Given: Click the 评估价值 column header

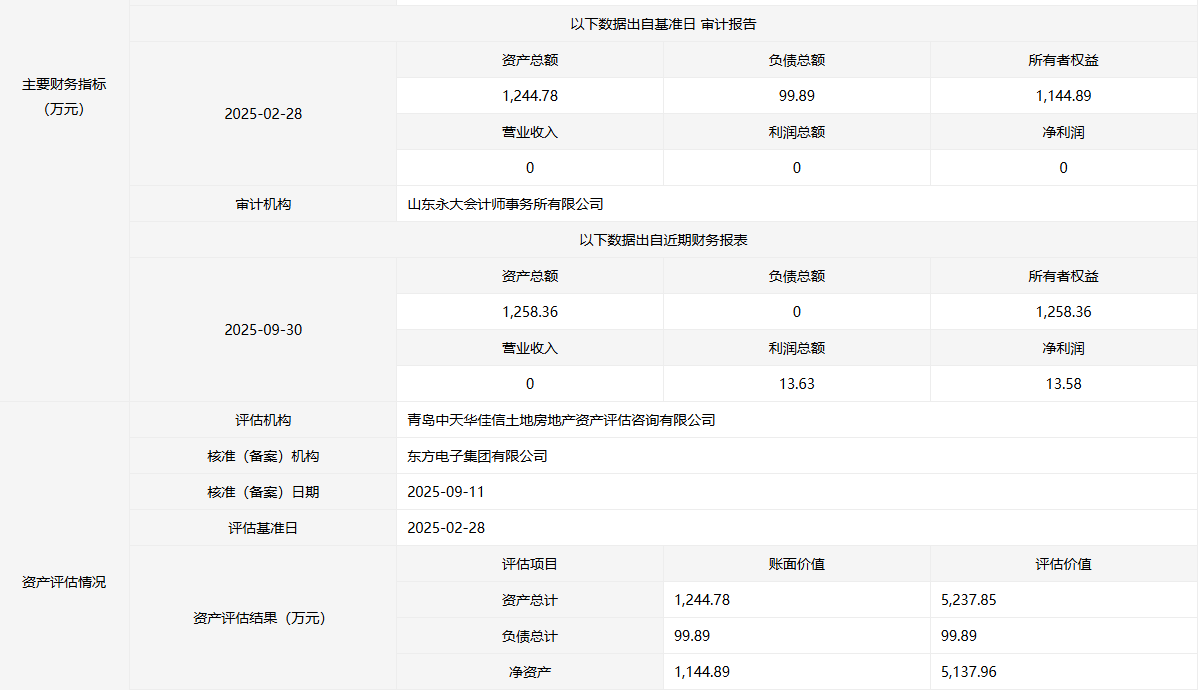Looking at the screenshot, I should point(1063,564).
